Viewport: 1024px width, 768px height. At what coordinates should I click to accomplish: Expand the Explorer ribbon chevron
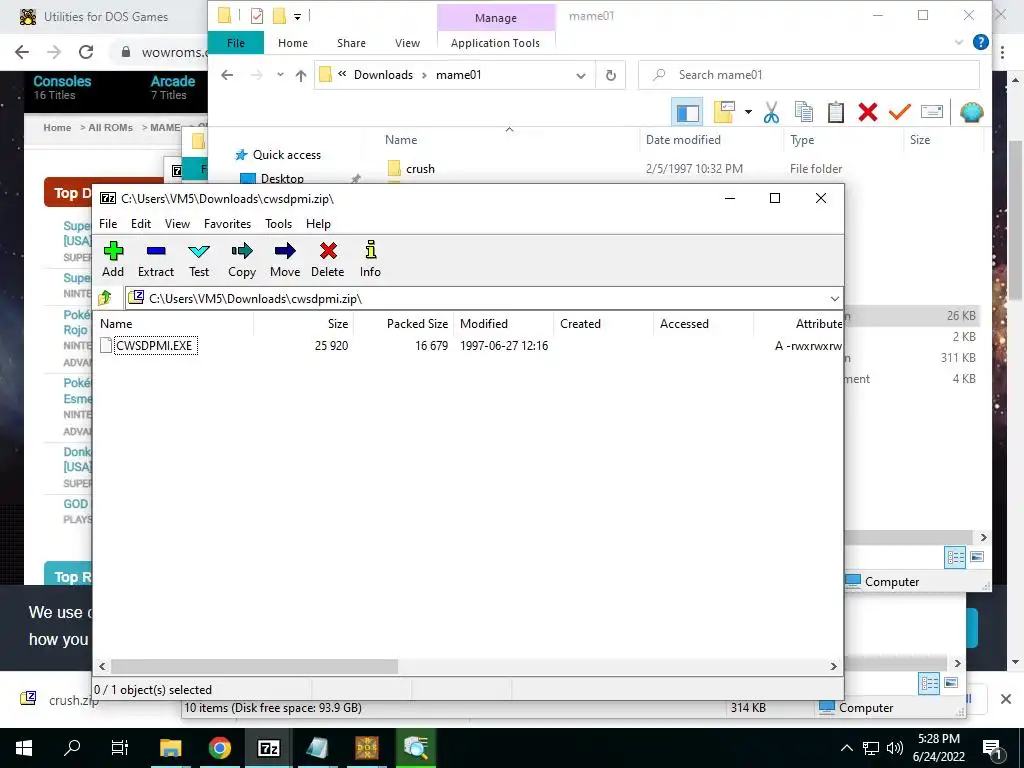pyautogui.click(x=959, y=42)
